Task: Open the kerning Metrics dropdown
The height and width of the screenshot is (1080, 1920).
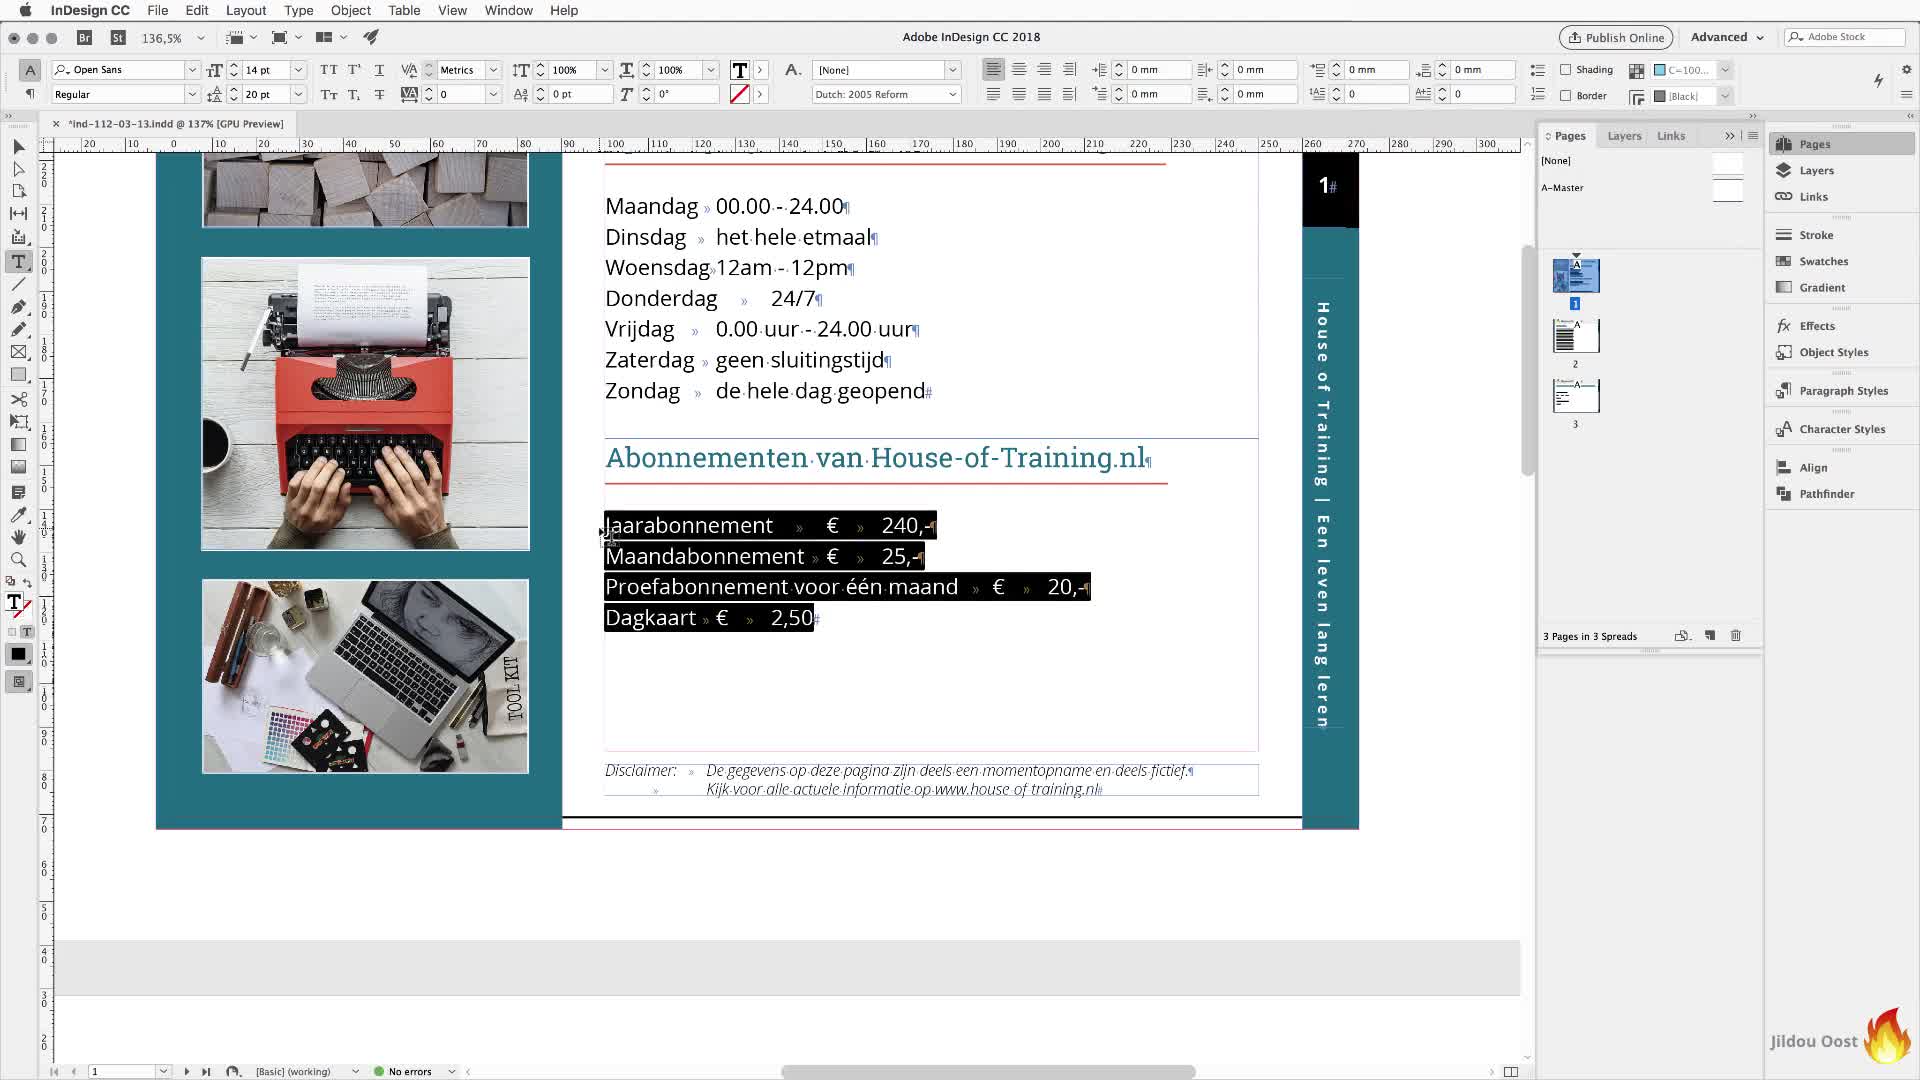Action: pos(493,70)
